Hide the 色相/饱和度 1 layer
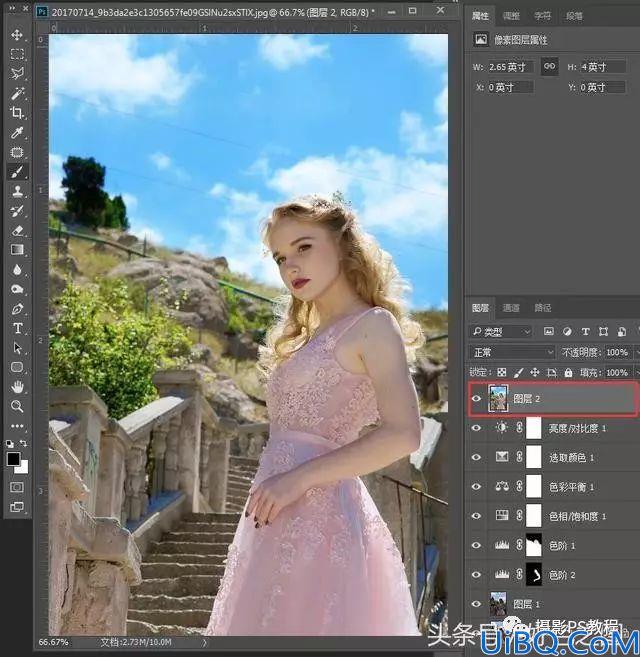The width and height of the screenshot is (640, 657). click(477, 516)
